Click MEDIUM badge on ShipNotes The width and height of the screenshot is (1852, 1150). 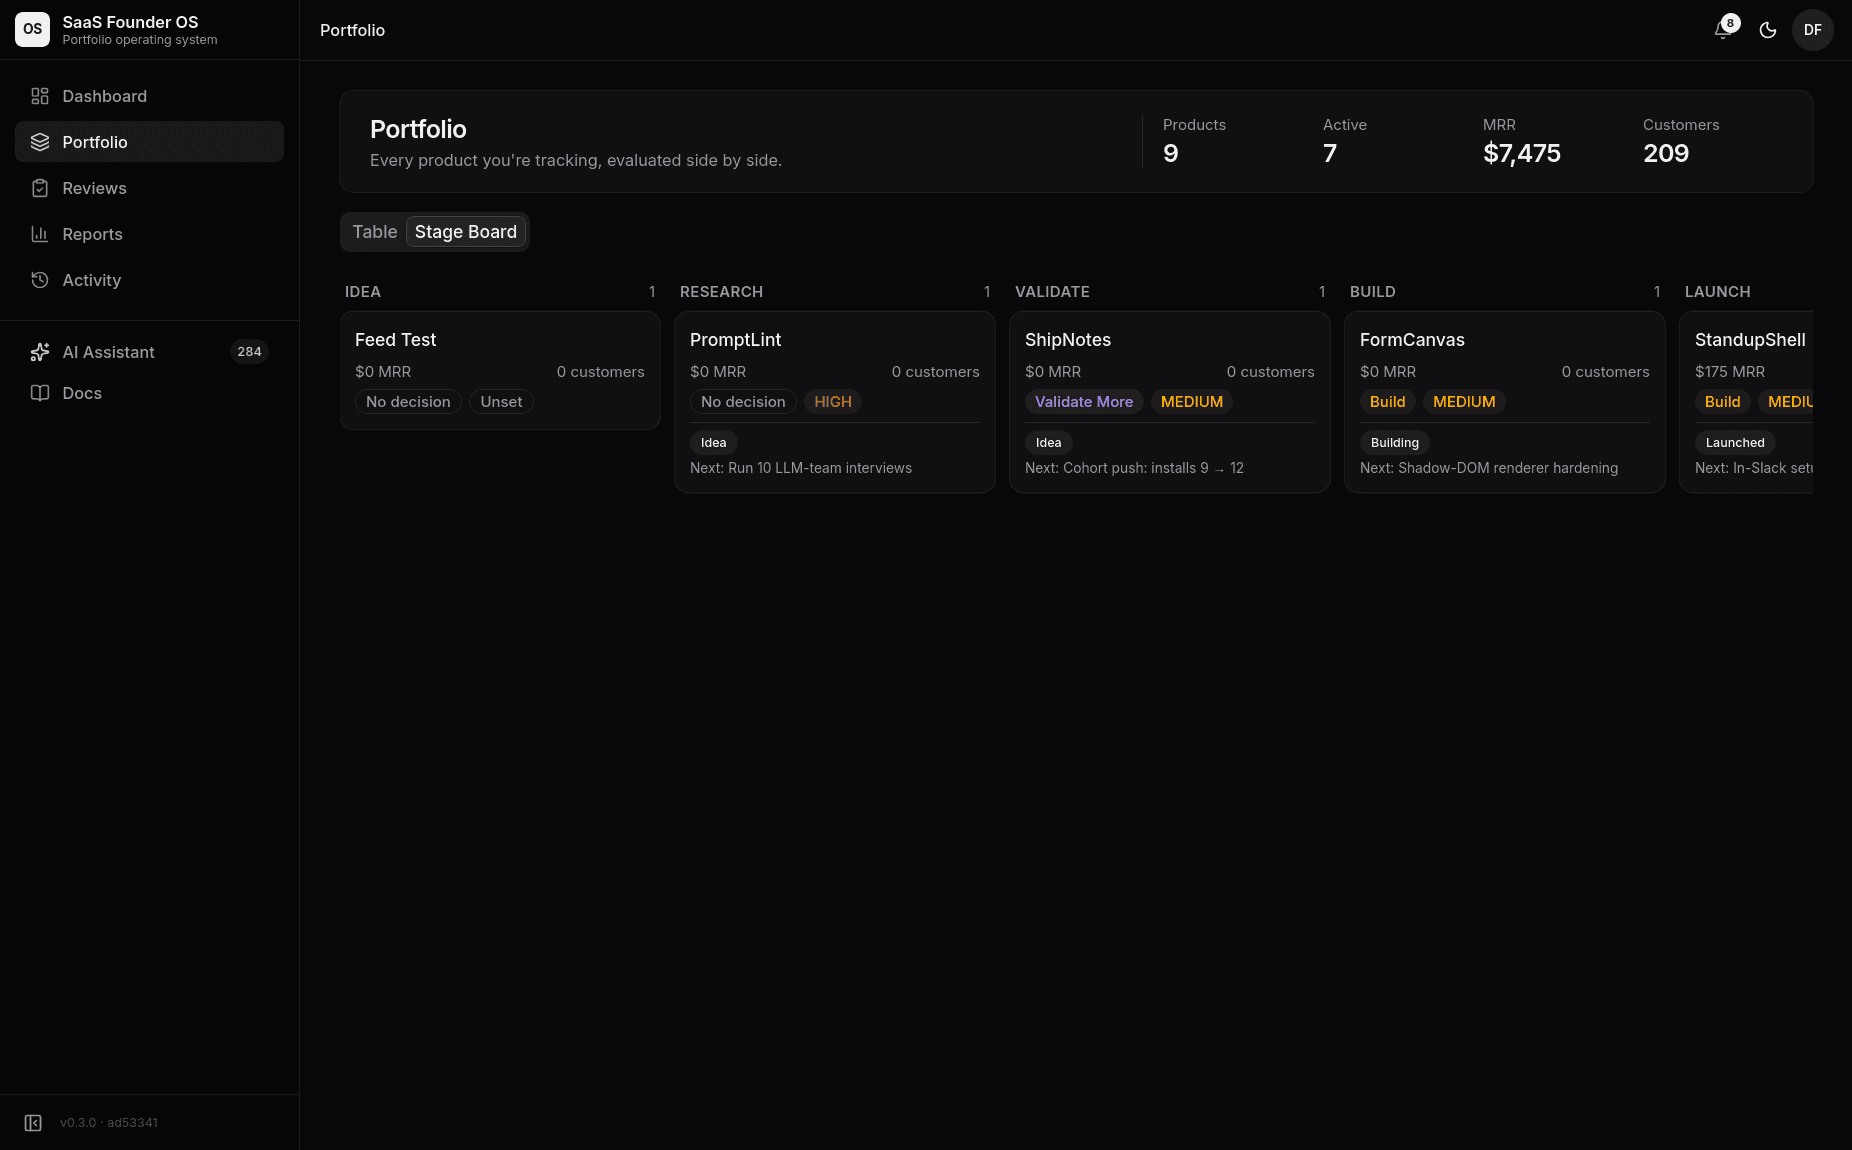pyautogui.click(x=1192, y=402)
